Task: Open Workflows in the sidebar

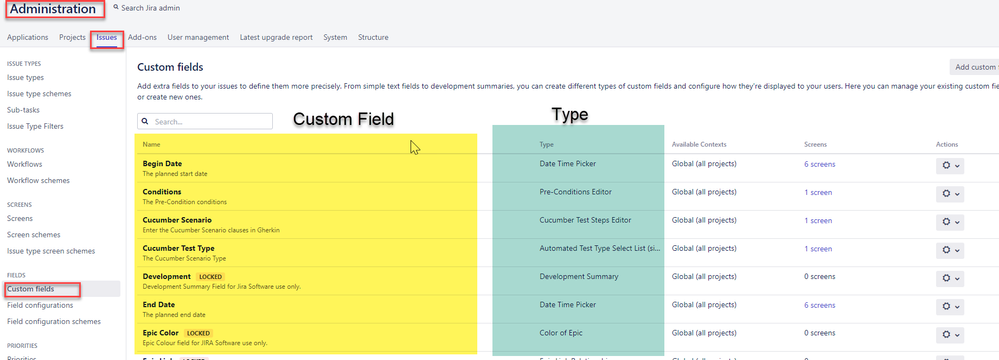Action: click(24, 164)
